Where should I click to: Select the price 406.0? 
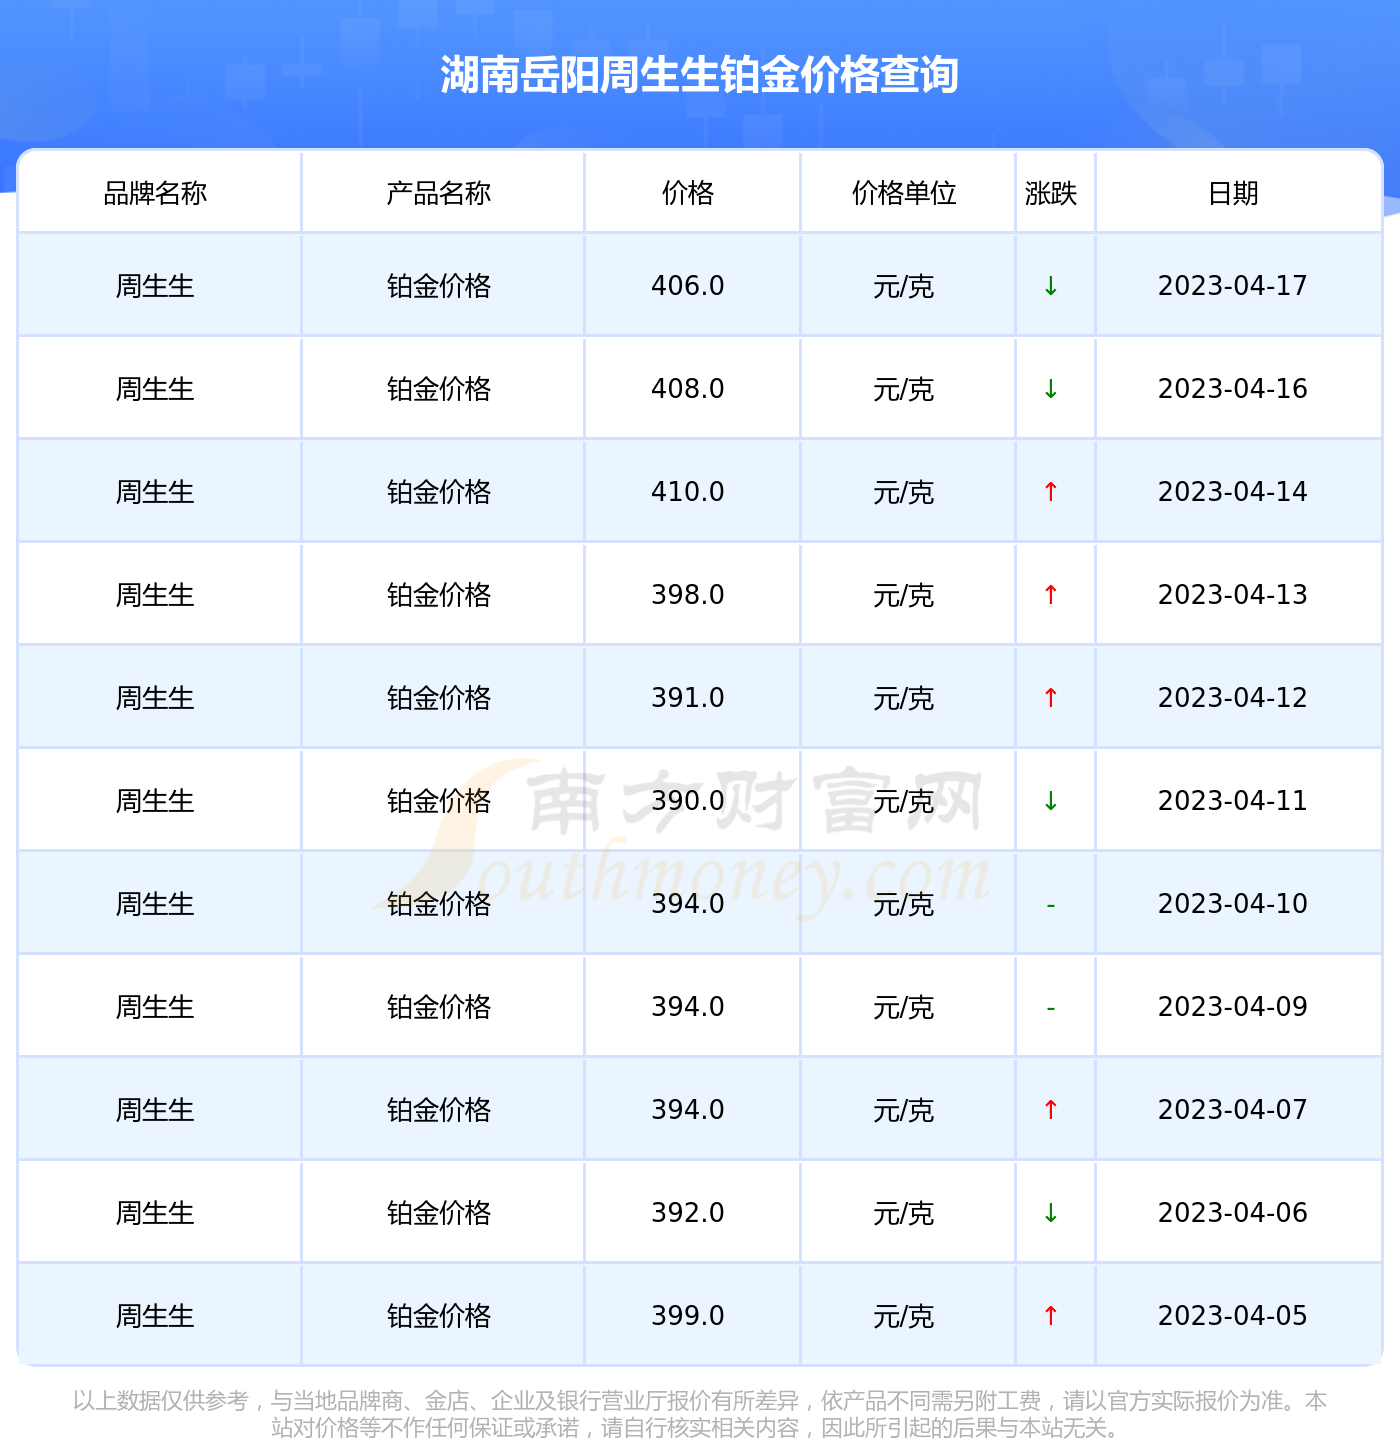(x=688, y=286)
